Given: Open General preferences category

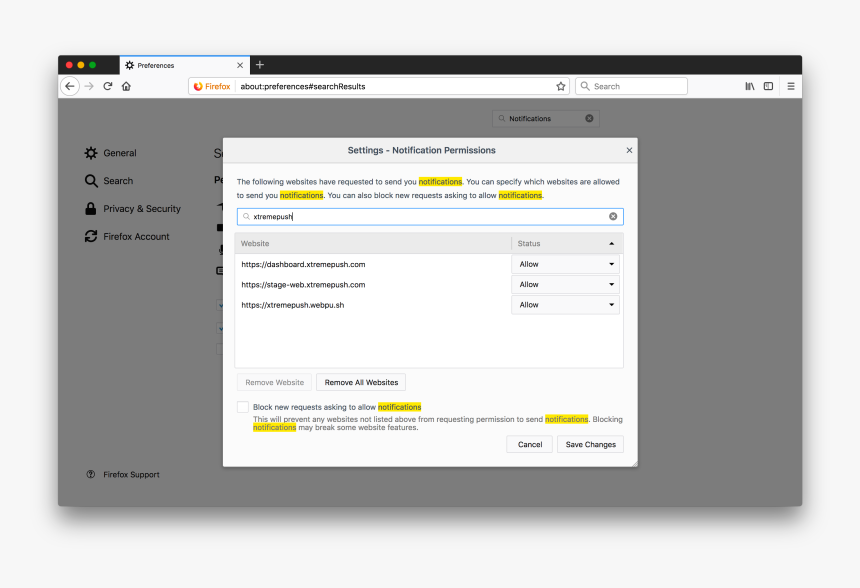Looking at the screenshot, I should click(x=111, y=153).
